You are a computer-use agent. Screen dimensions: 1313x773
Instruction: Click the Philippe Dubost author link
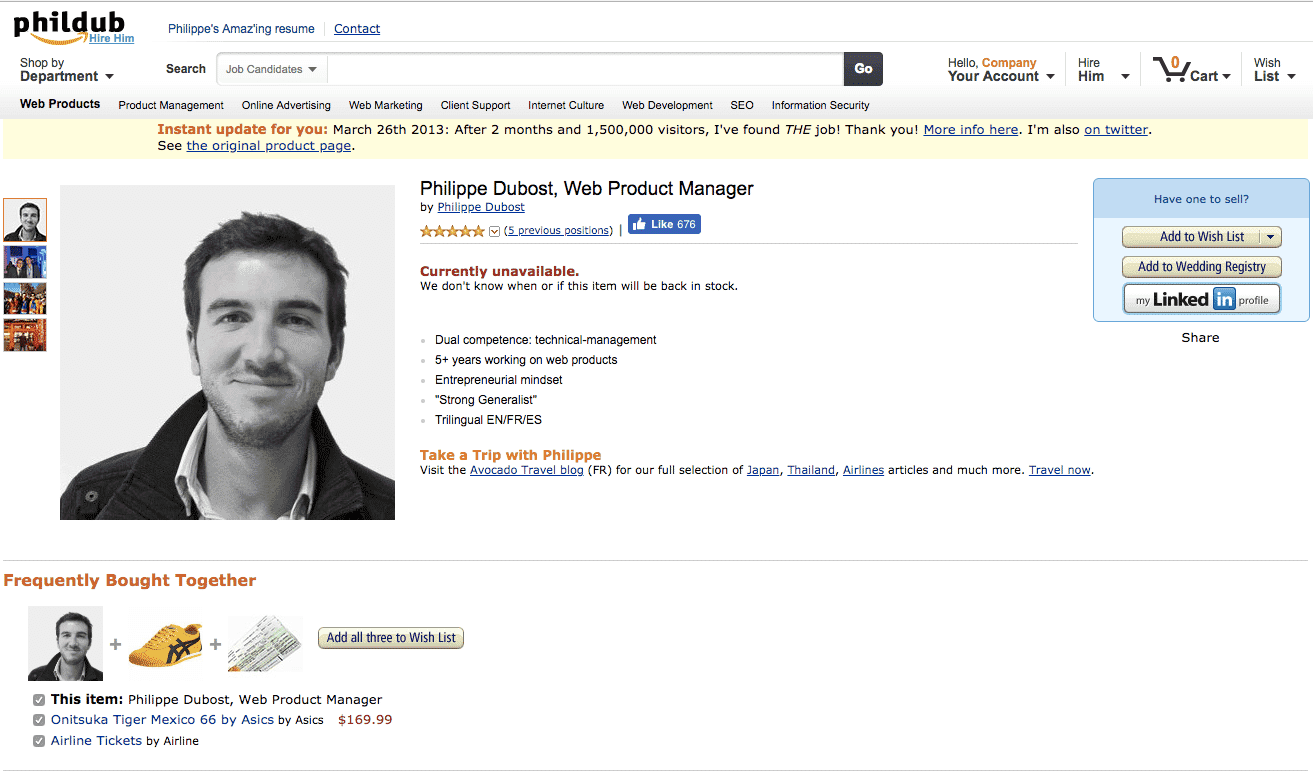point(481,207)
